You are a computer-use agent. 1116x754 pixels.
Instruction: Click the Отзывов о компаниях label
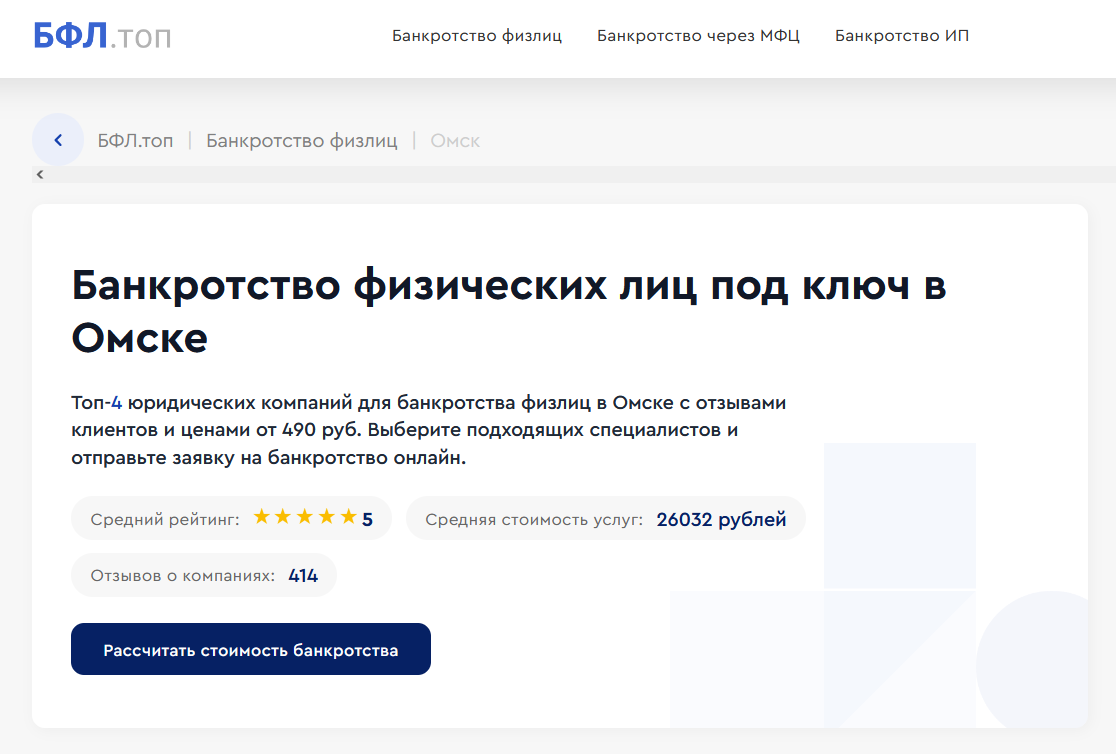pos(182,575)
